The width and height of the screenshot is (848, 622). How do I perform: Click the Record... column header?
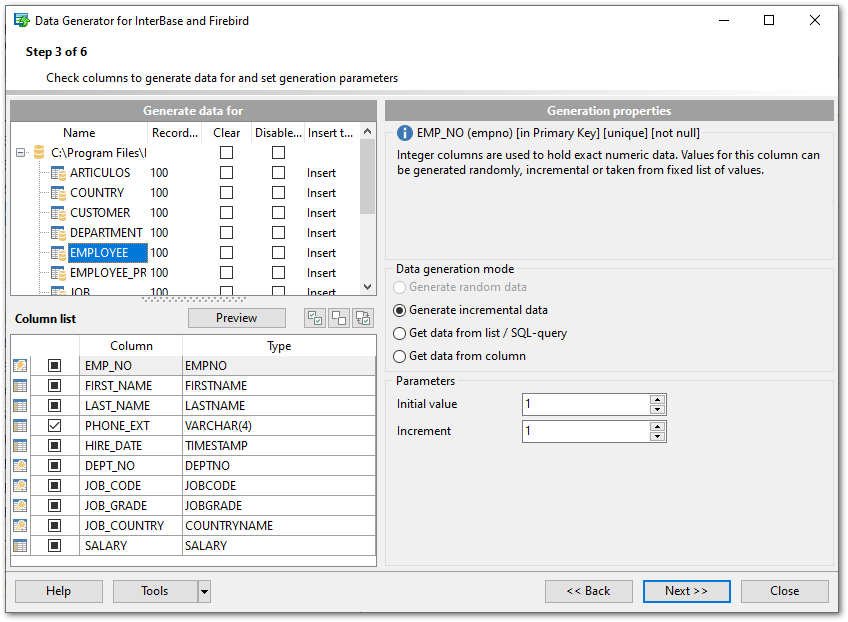[175, 133]
